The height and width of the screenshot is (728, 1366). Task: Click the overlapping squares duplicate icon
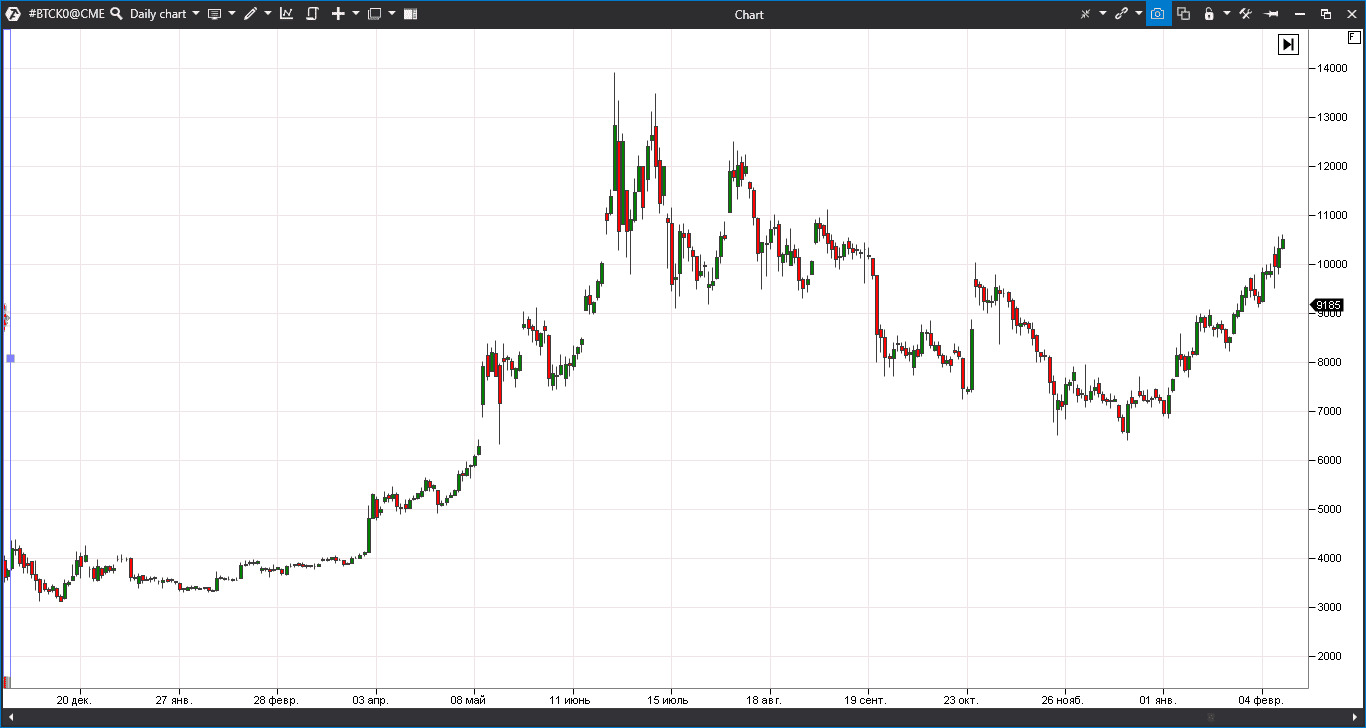(1184, 14)
